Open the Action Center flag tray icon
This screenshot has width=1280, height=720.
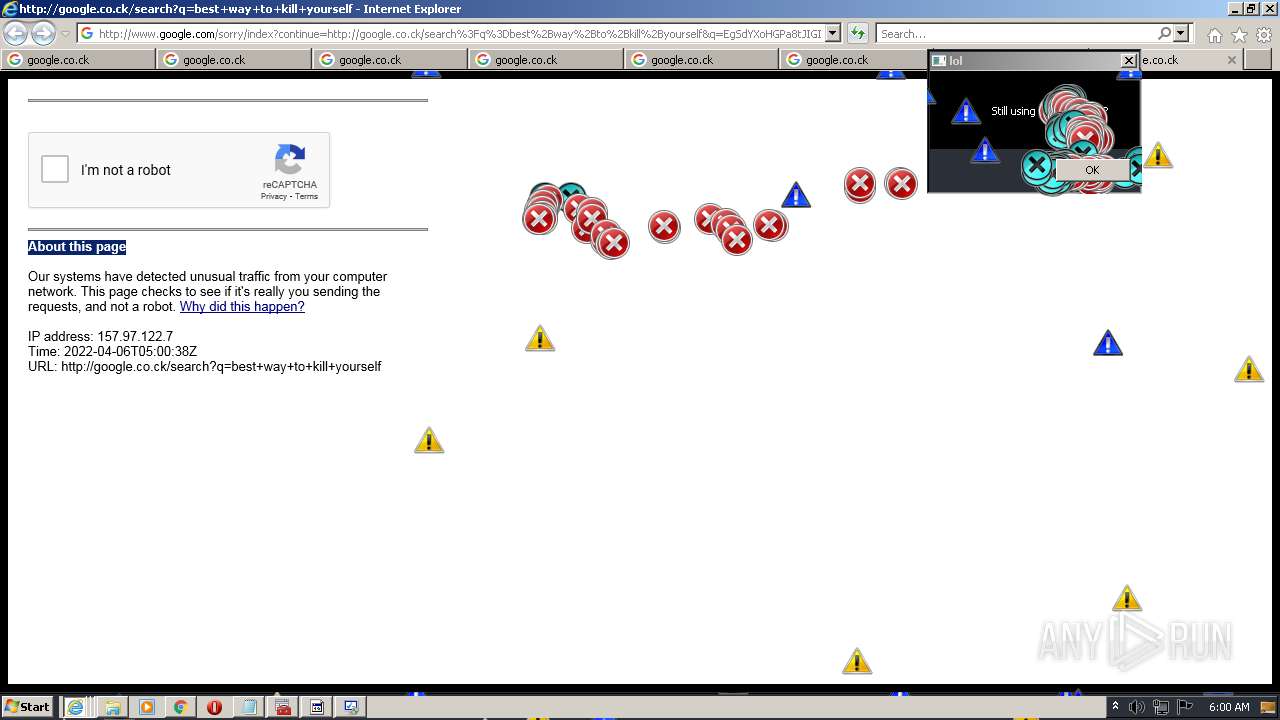tap(1185, 707)
